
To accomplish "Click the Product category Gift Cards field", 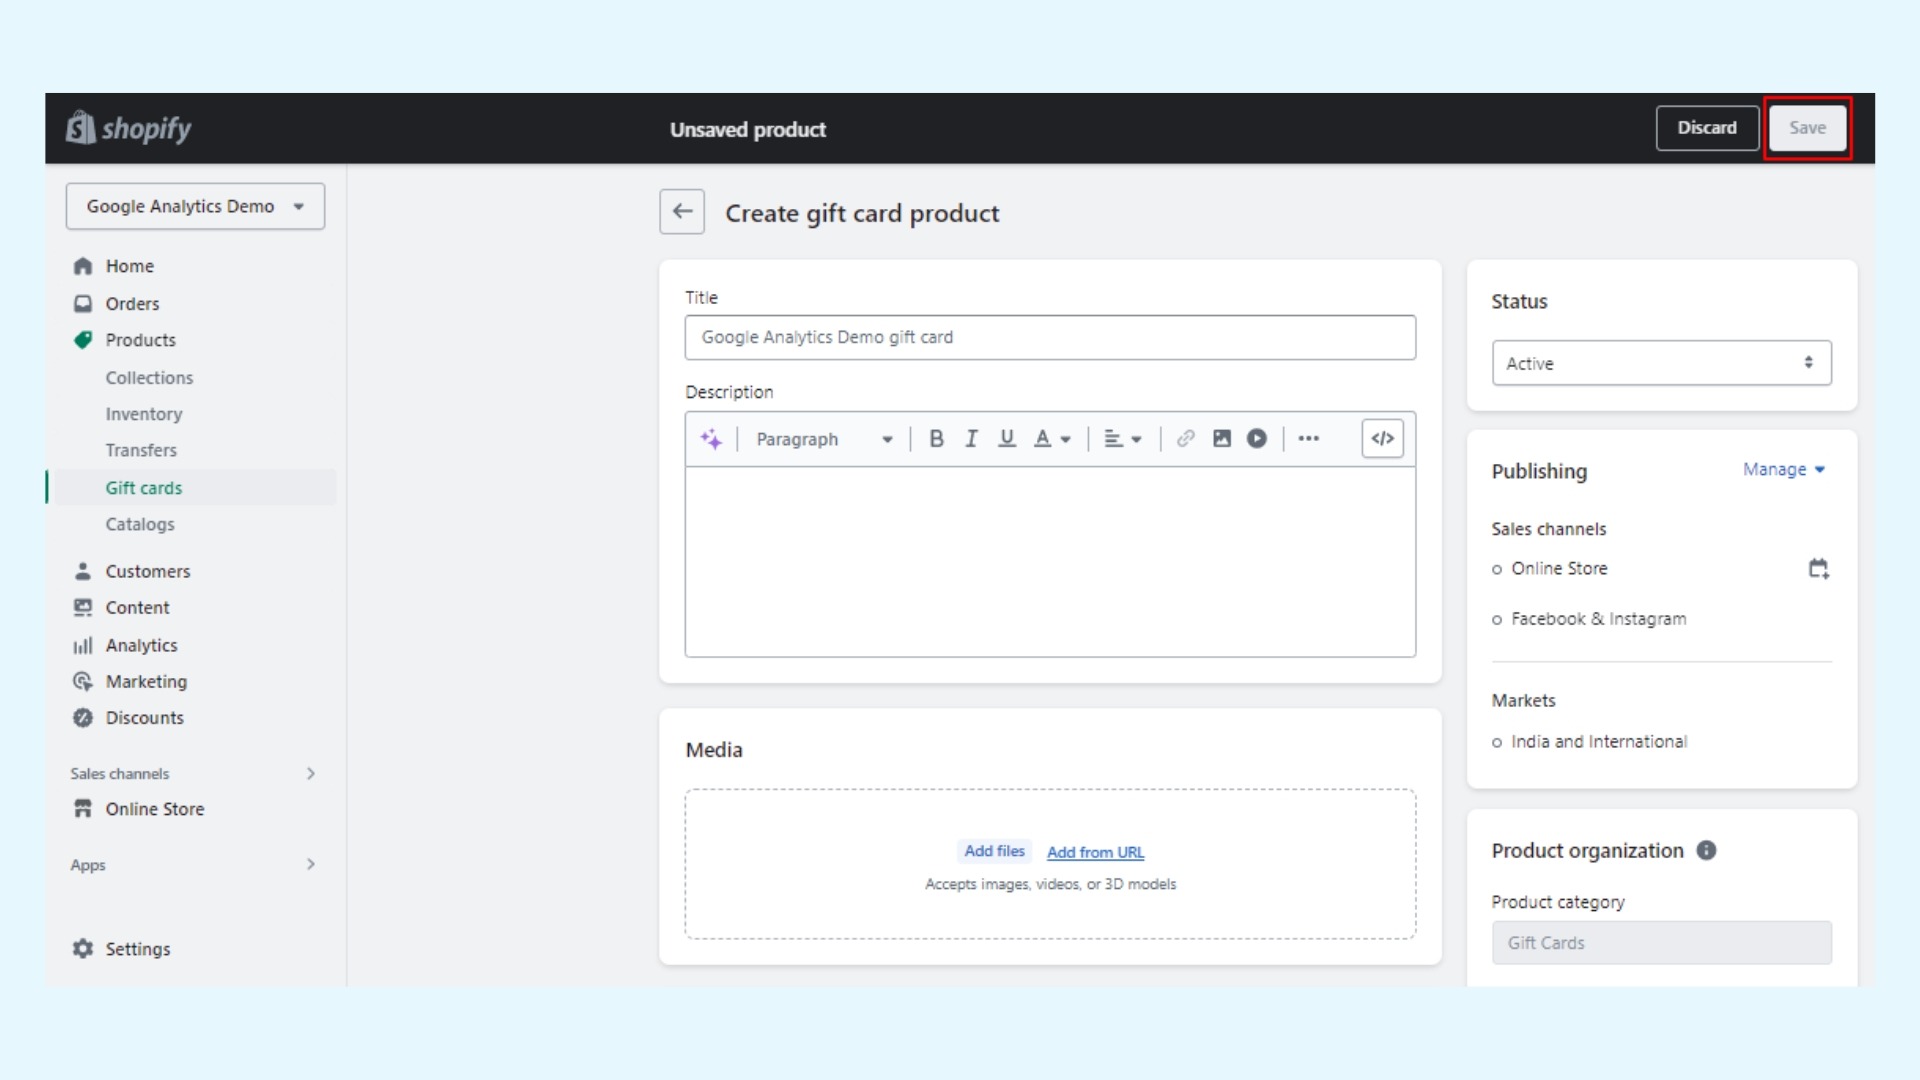I will click(1661, 943).
